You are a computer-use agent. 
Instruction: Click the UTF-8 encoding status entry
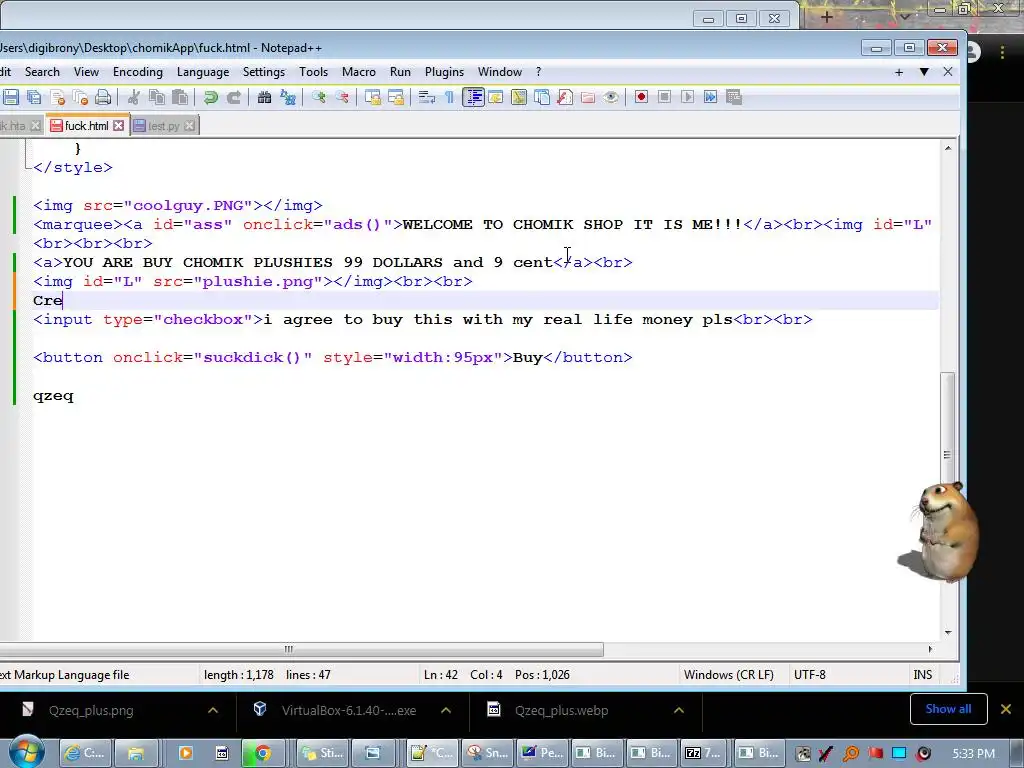[x=810, y=675]
